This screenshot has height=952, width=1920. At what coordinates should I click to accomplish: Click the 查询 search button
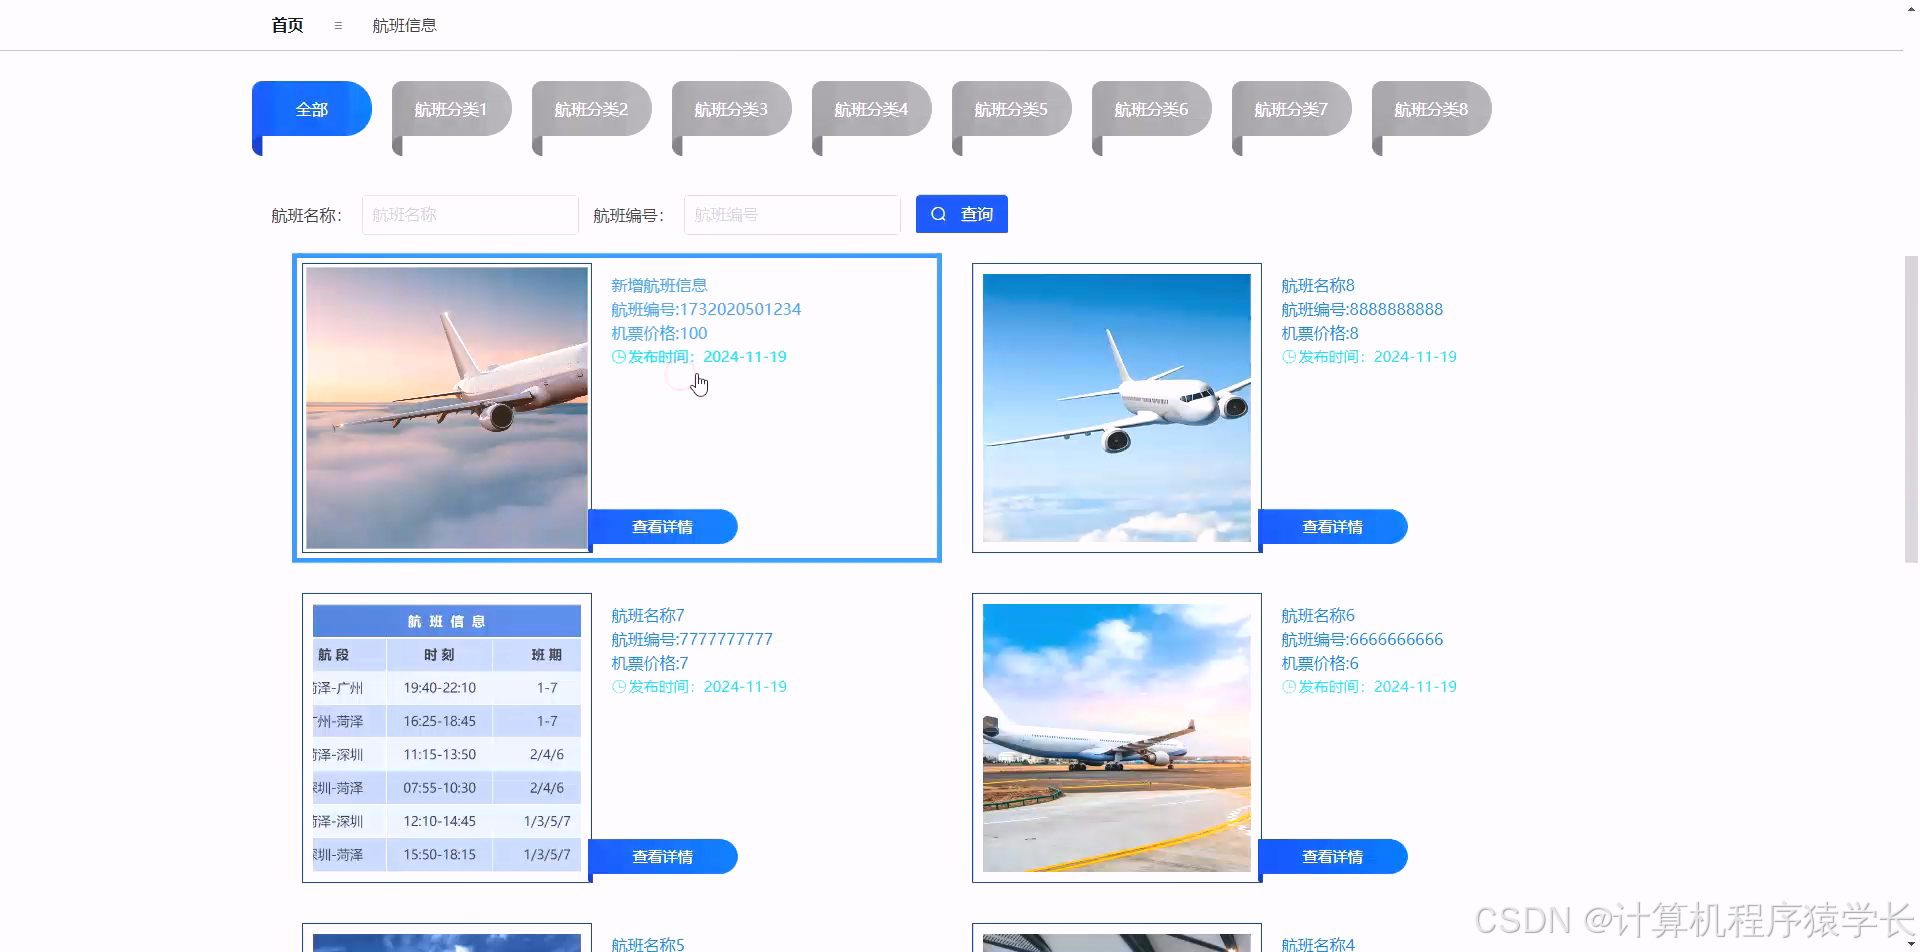(x=962, y=214)
